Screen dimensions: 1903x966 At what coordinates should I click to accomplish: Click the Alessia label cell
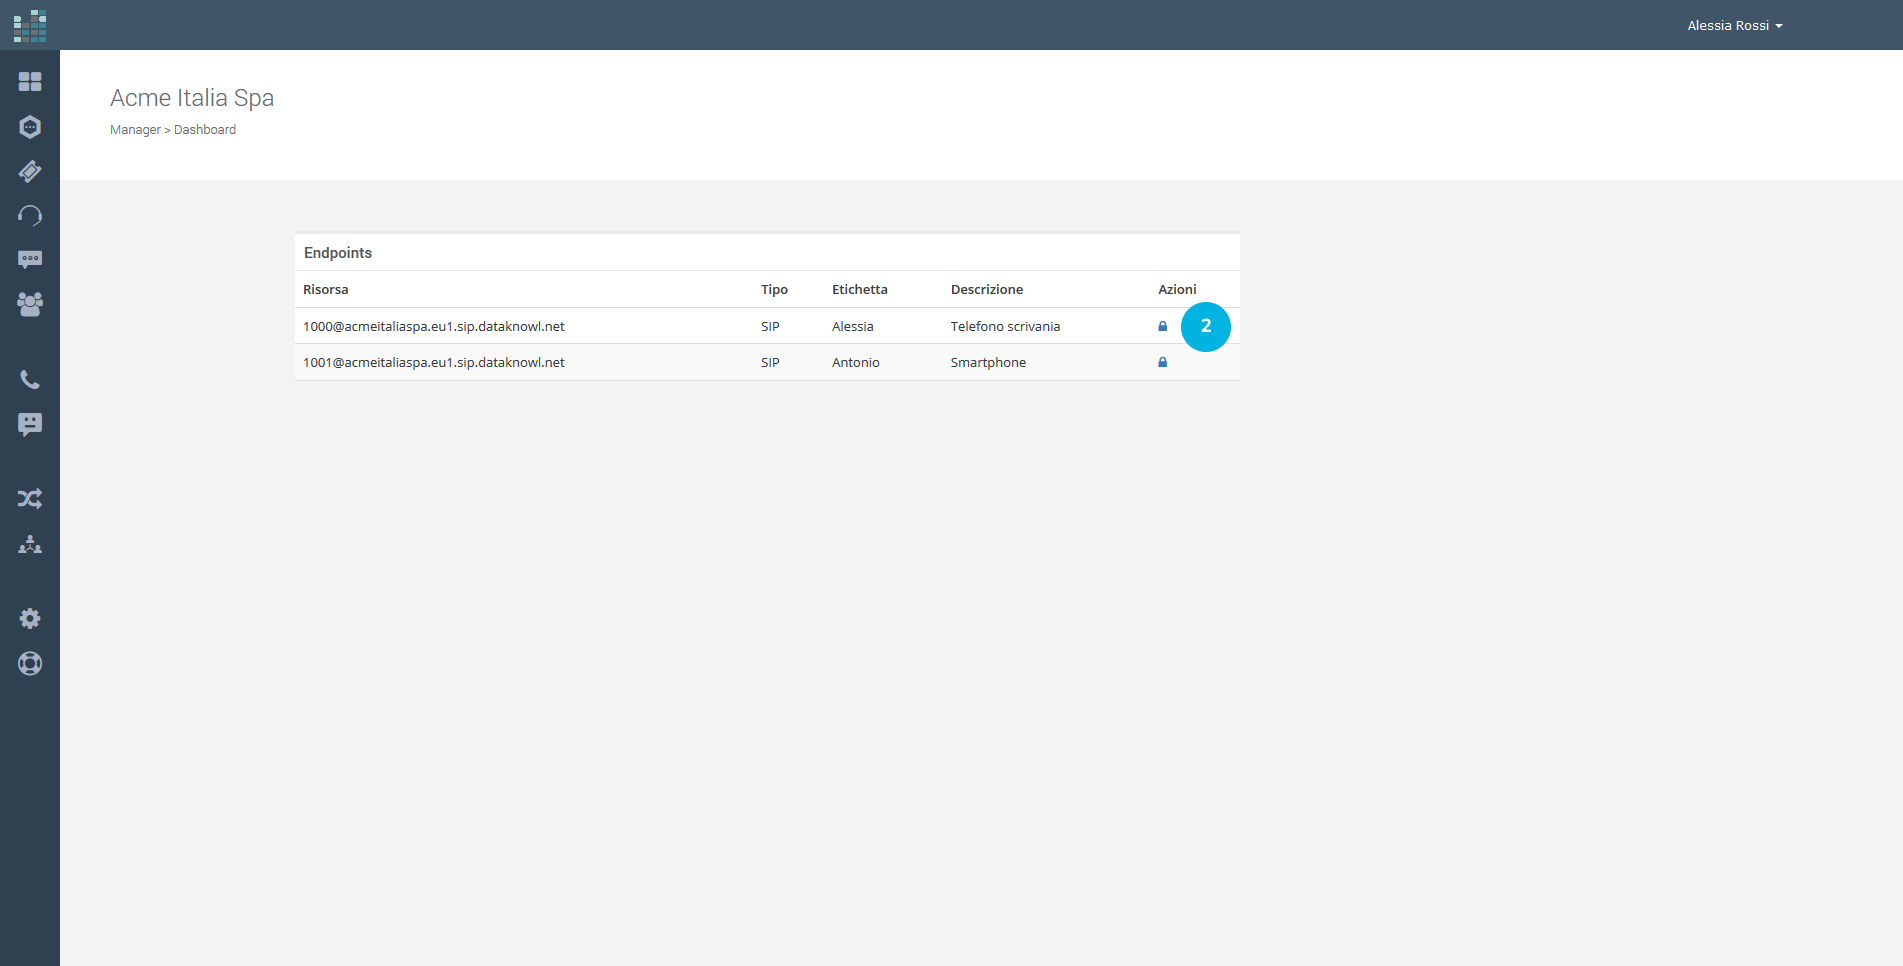(853, 327)
